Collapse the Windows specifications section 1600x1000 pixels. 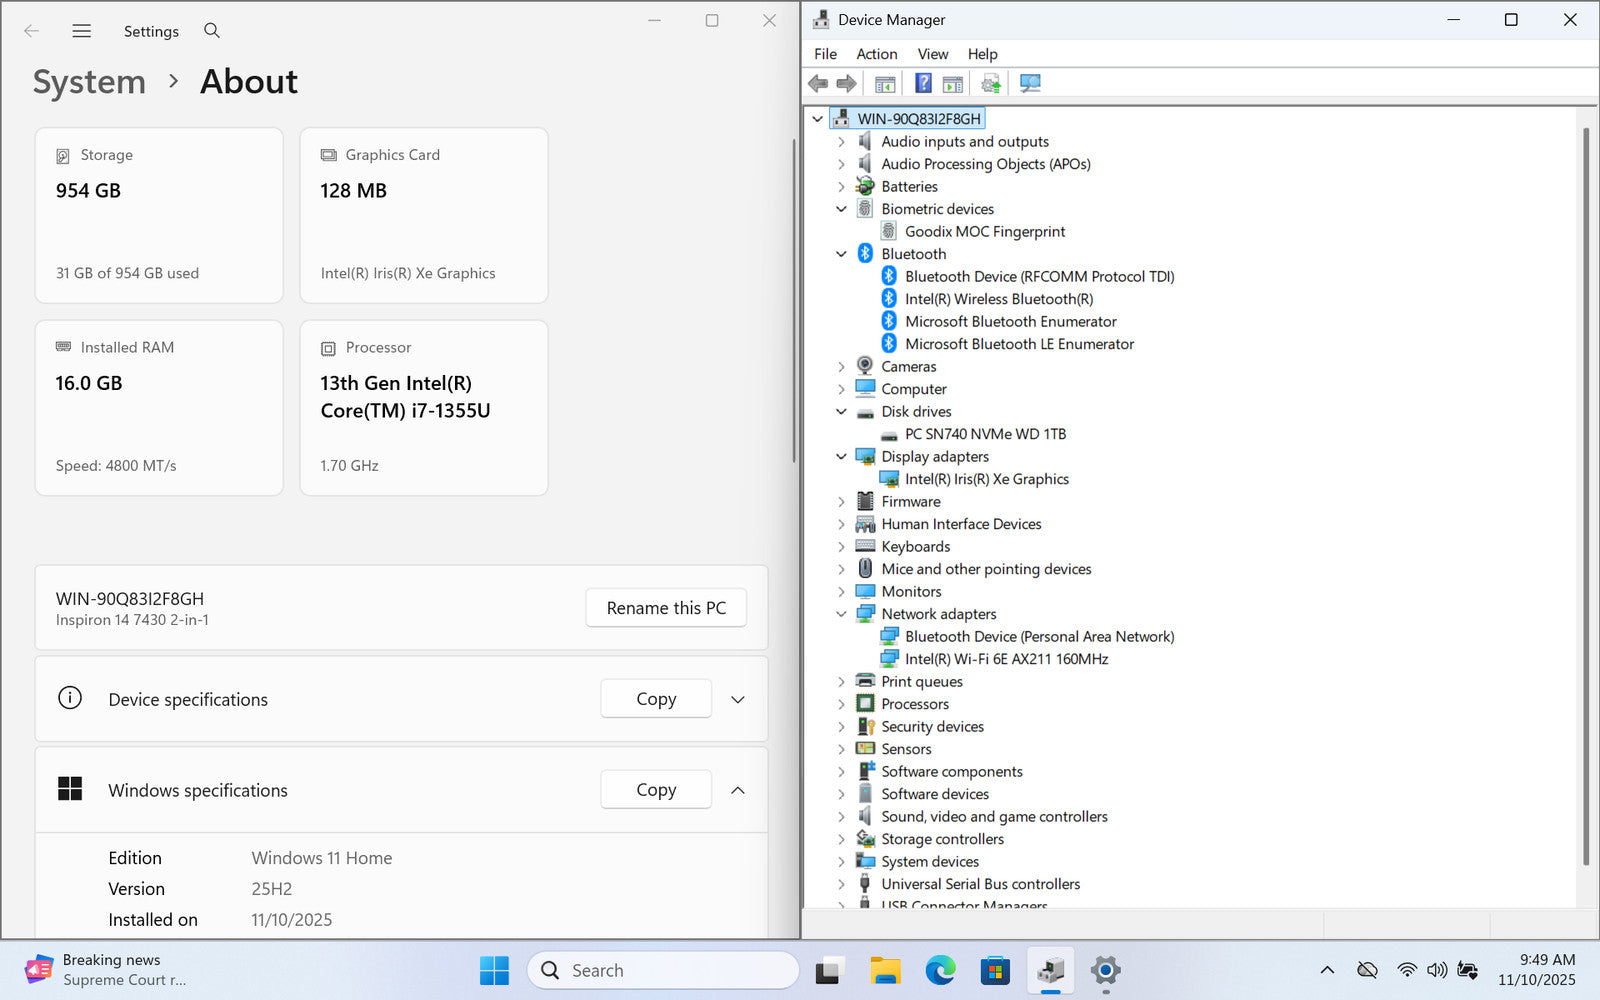tap(738, 790)
